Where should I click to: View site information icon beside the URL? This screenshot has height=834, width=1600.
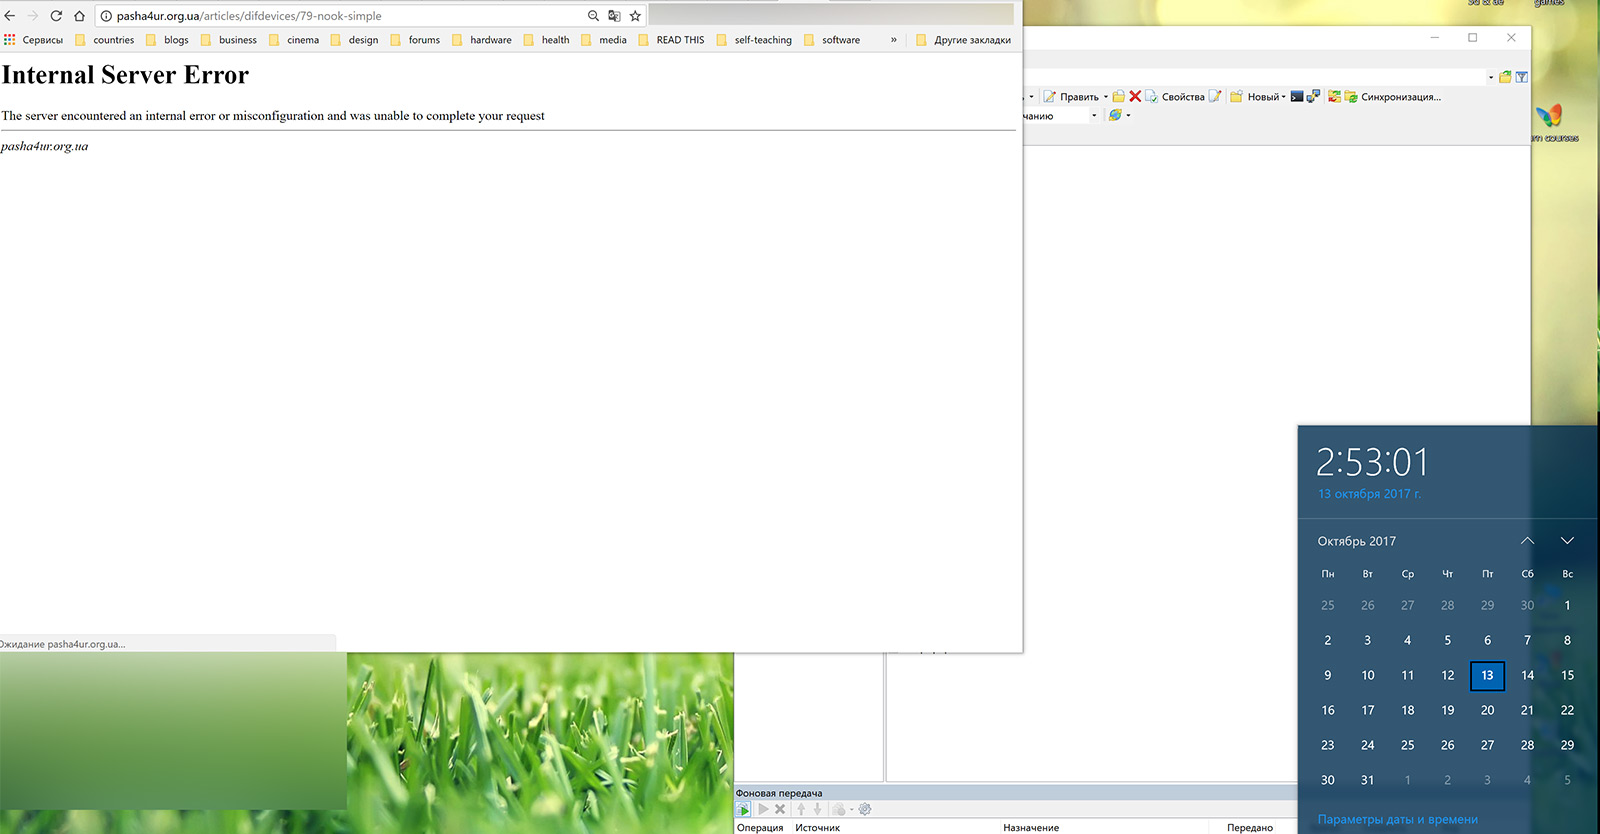tap(106, 16)
